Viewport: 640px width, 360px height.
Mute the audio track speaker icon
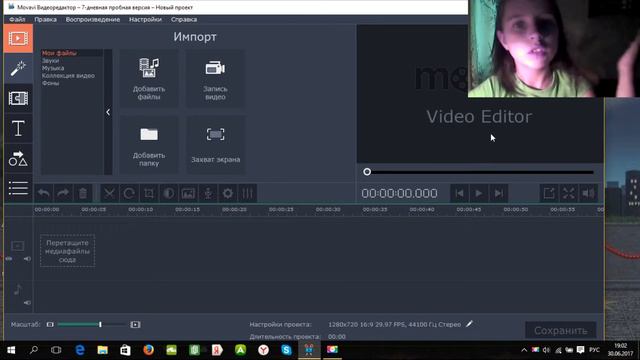point(27,303)
